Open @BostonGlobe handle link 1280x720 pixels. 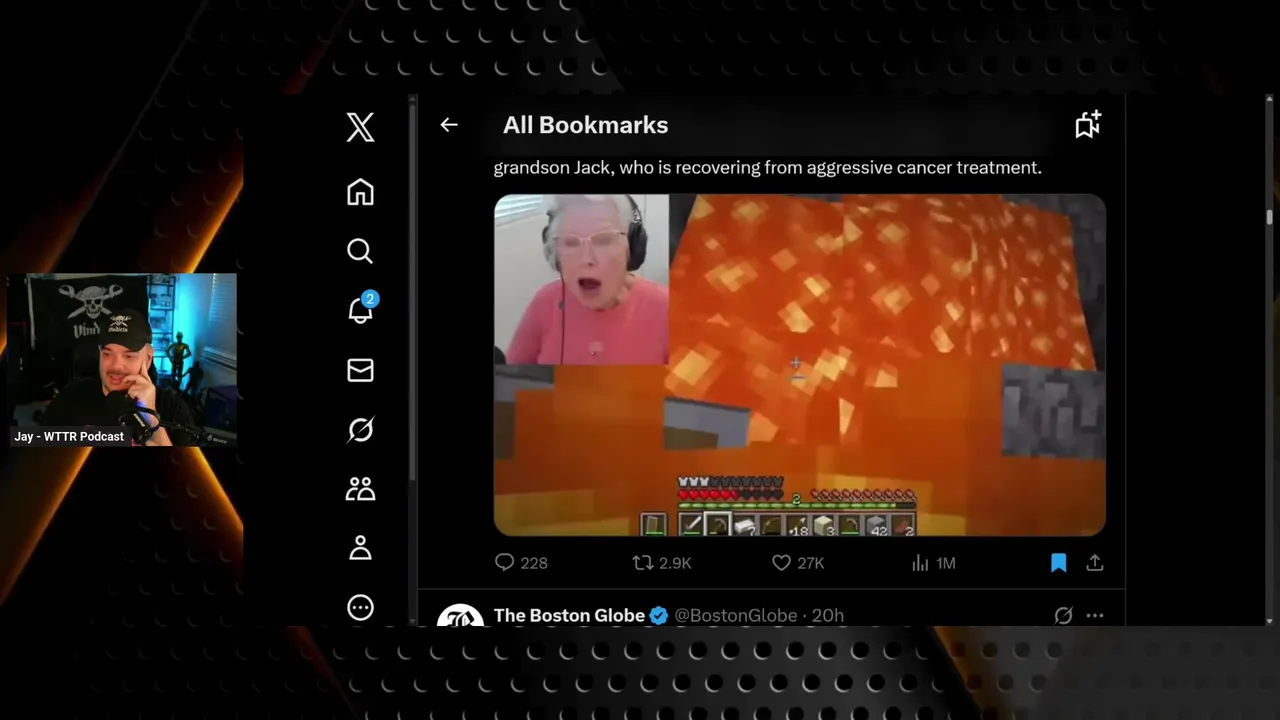pyautogui.click(x=736, y=616)
